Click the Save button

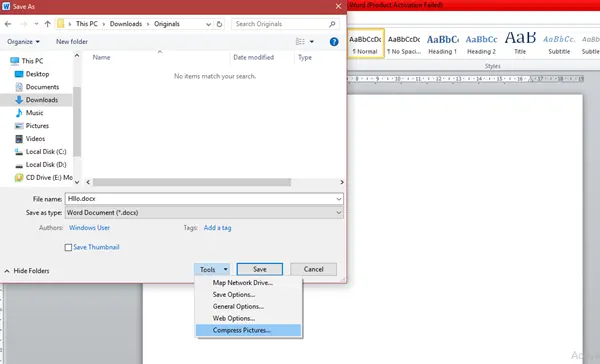pos(260,269)
